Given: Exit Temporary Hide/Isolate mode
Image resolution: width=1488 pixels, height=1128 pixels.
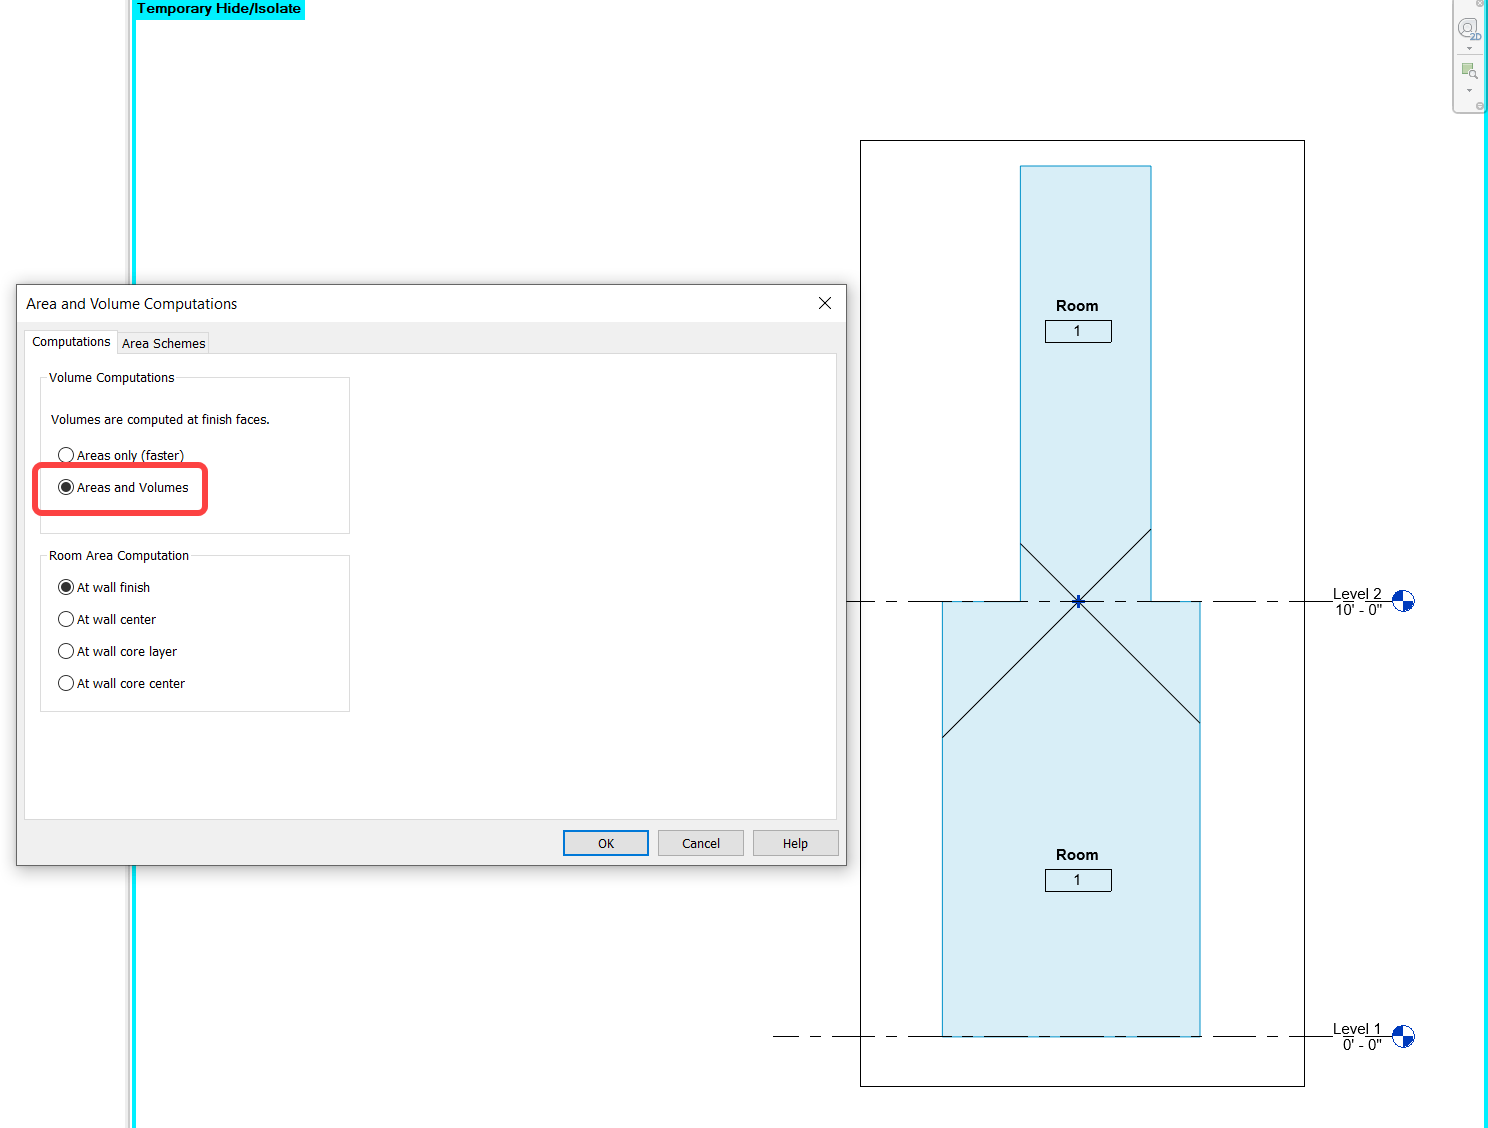Looking at the screenshot, I should 219,9.
